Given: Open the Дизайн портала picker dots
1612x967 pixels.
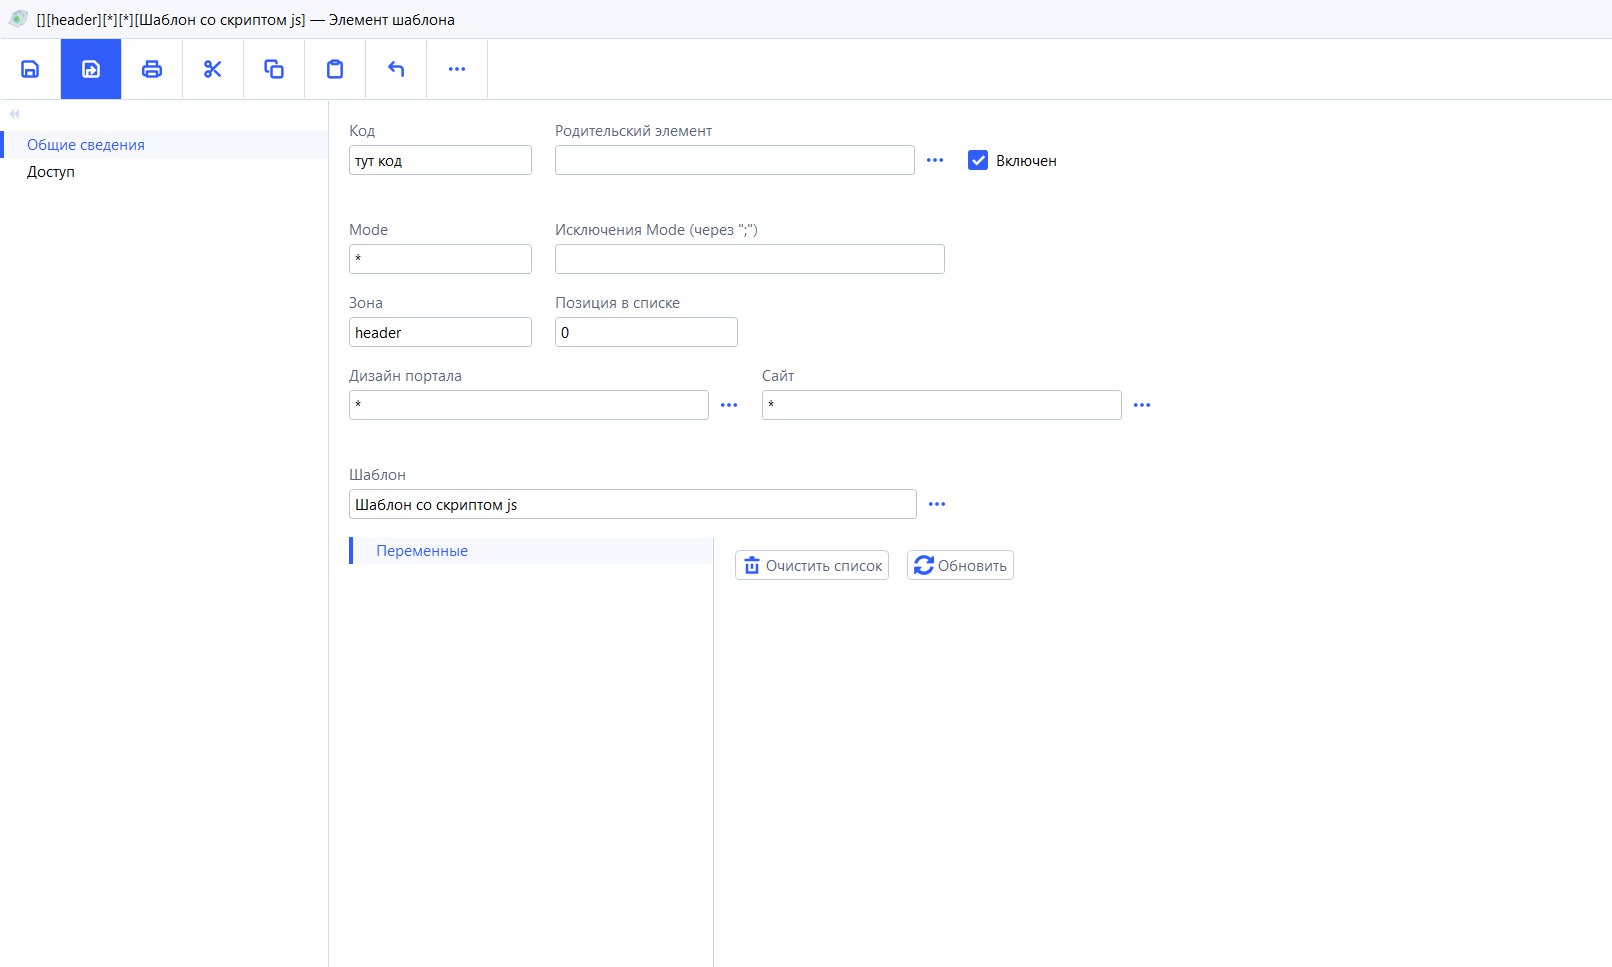Looking at the screenshot, I should pos(729,405).
